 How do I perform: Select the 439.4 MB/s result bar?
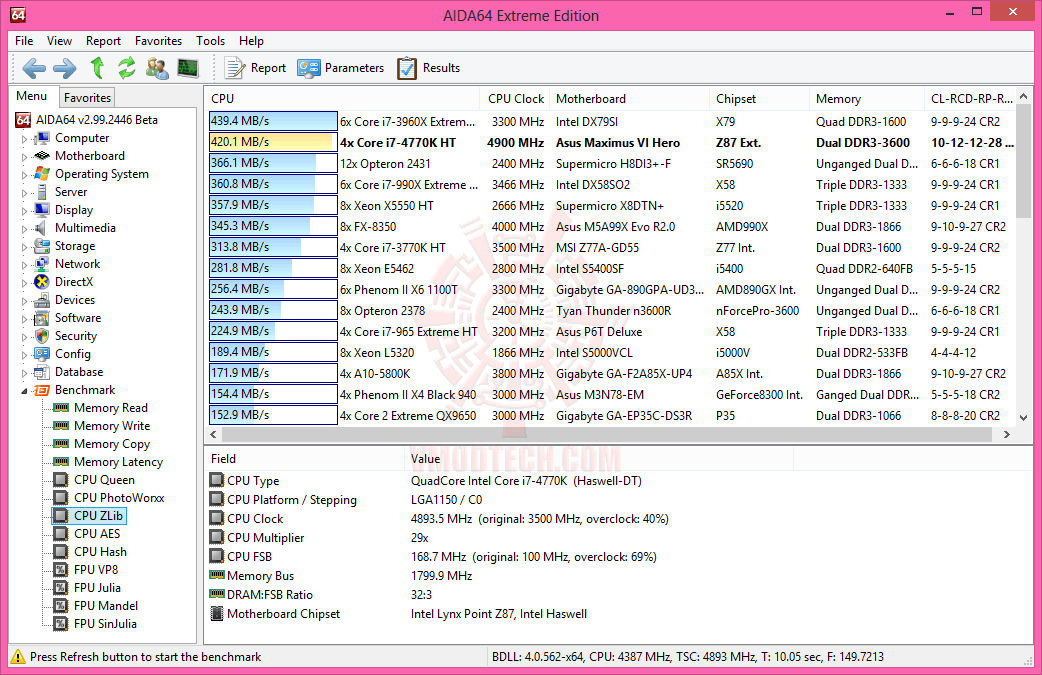click(x=273, y=121)
